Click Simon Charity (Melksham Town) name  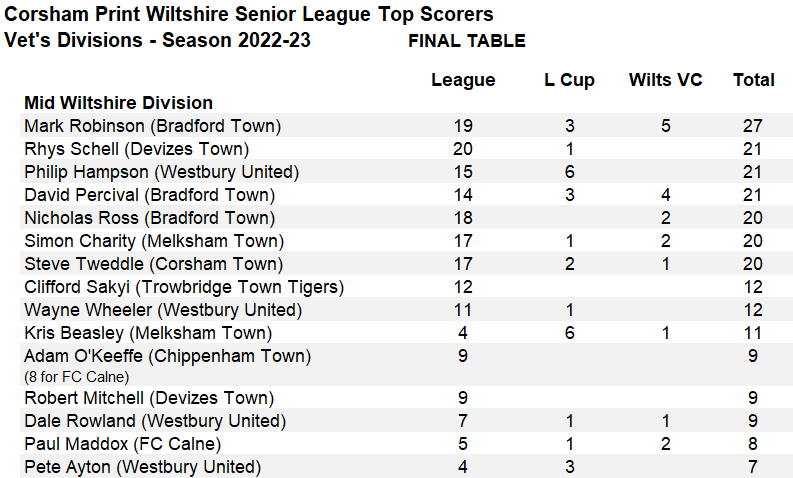click(154, 241)
